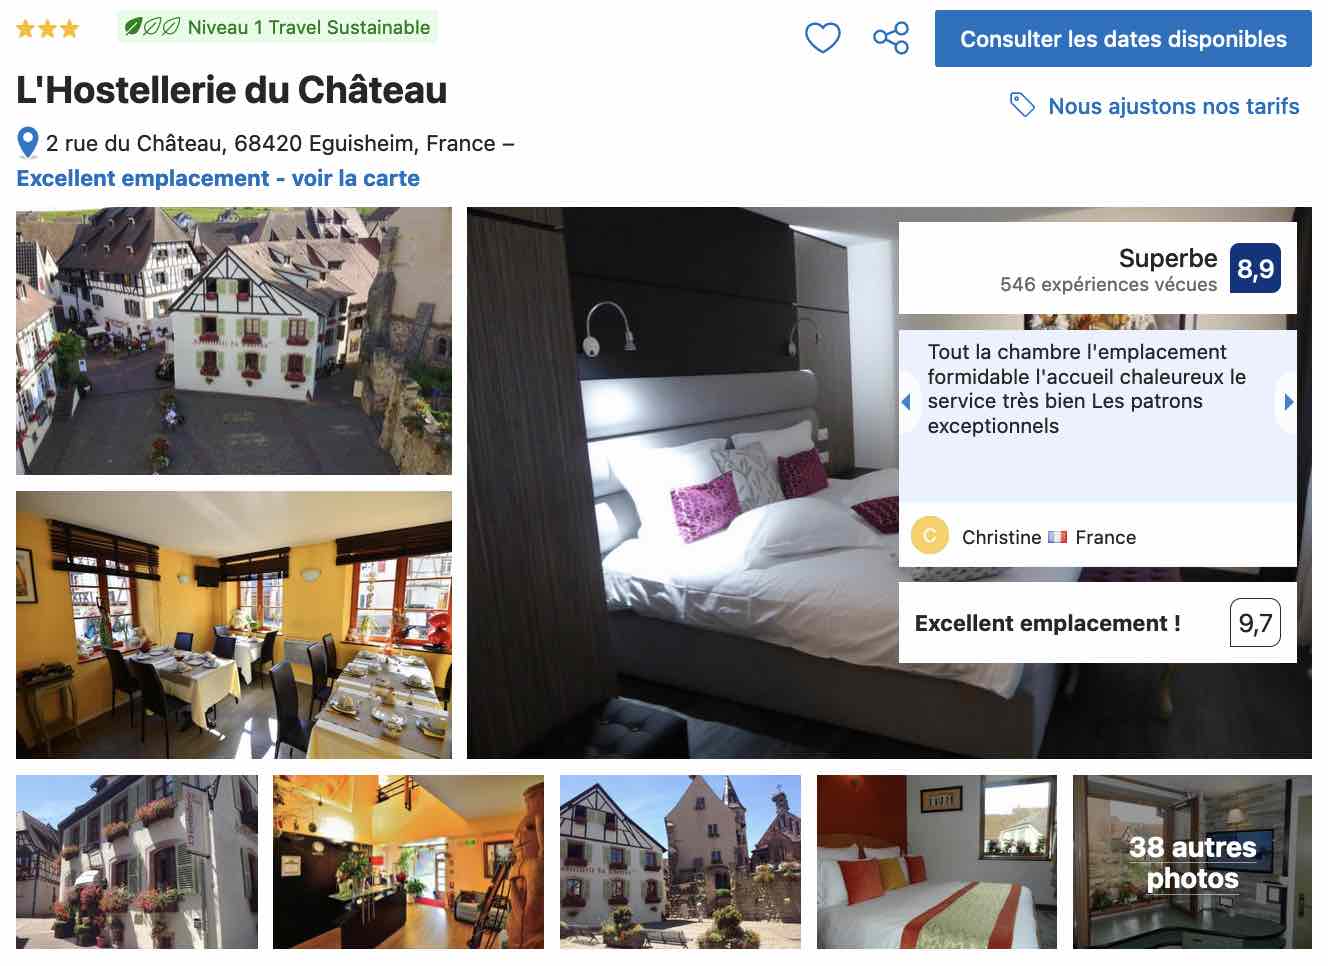Open Nous ajustons nos tarifs link
This screenshot has height=966, width=1328.
click(1173, 106)
